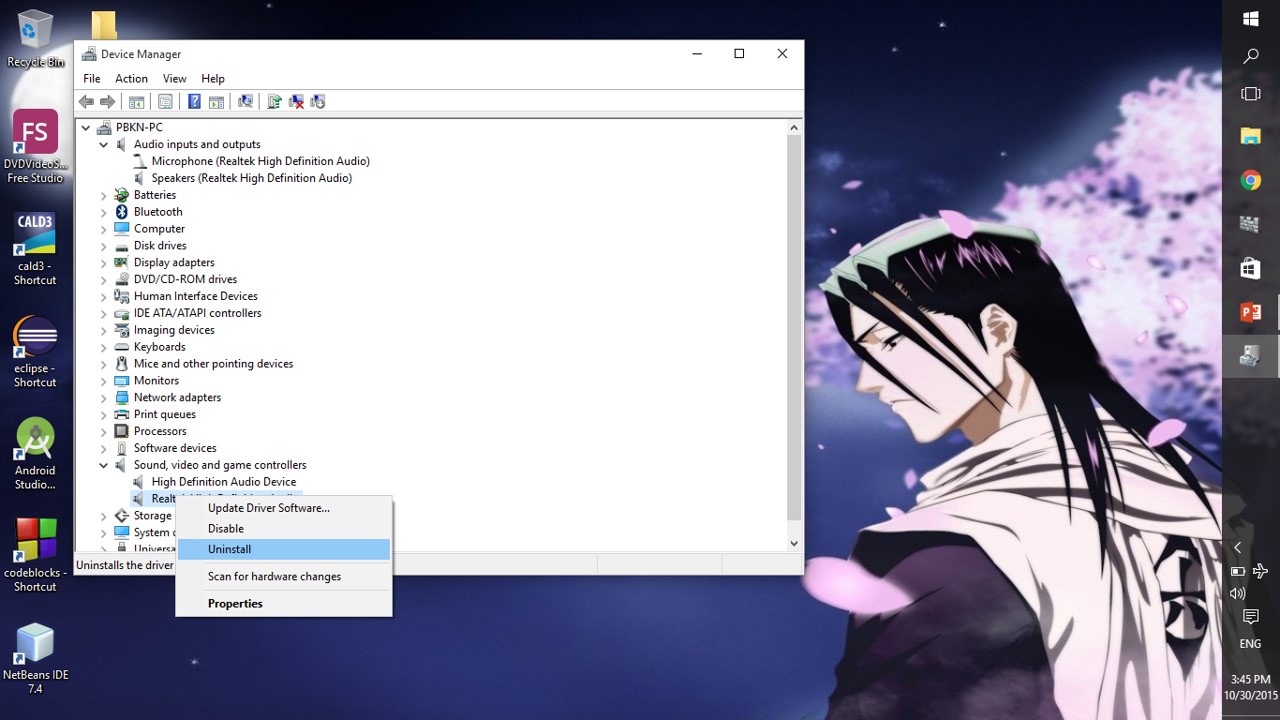Click the red X Uninstall toolbar icon
Image resolution: width=1280 pixels, height=720 pixels.
296,102
